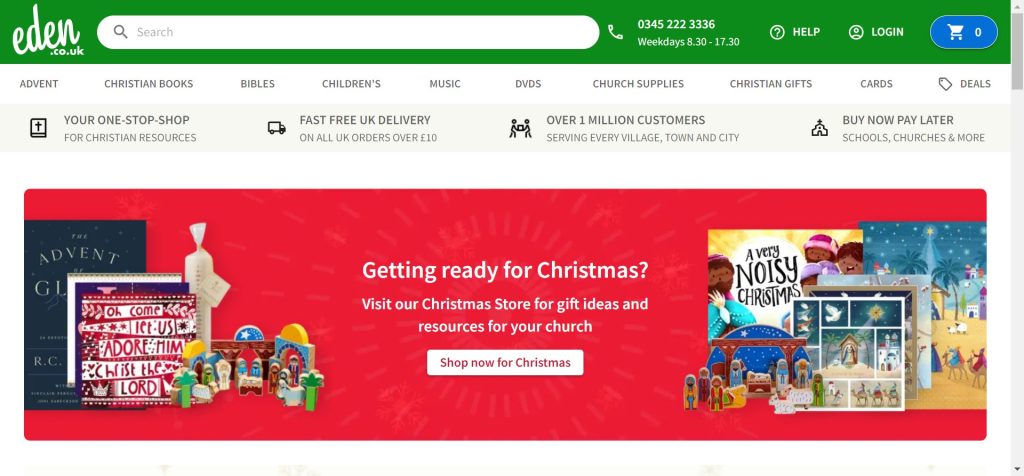
Task: Call link 0345 222 3336
Action: pyautogui.click(x=676, y=24)
